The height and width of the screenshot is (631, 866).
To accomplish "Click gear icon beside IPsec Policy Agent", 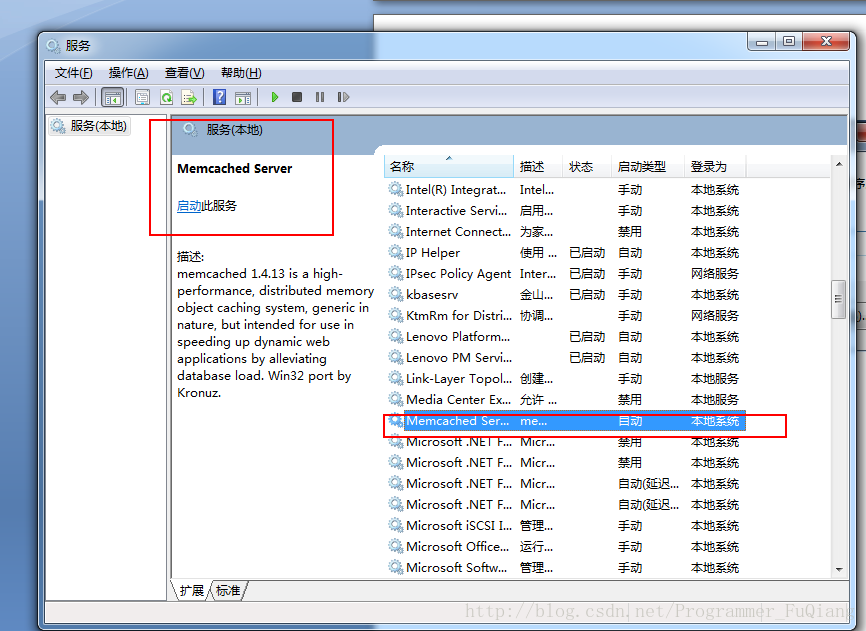I will click(395, 273).
